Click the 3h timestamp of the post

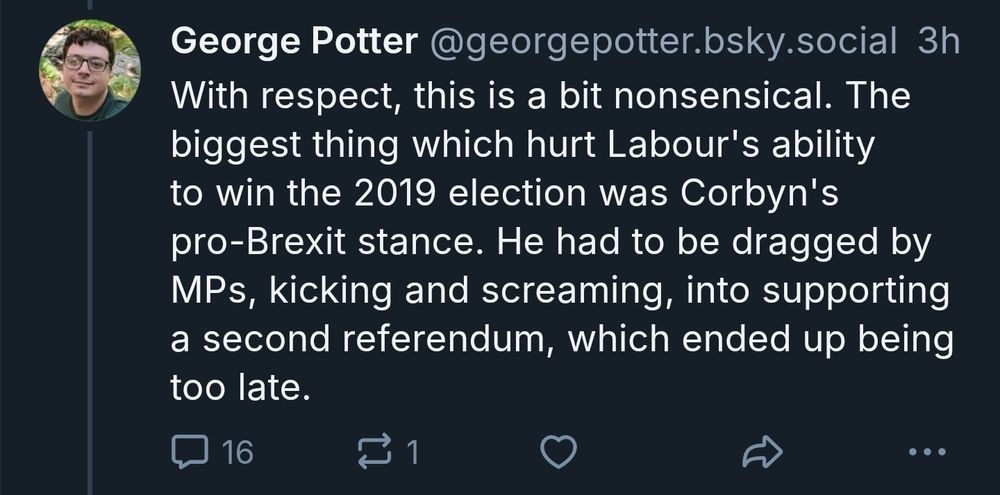[x=938, y=42]
